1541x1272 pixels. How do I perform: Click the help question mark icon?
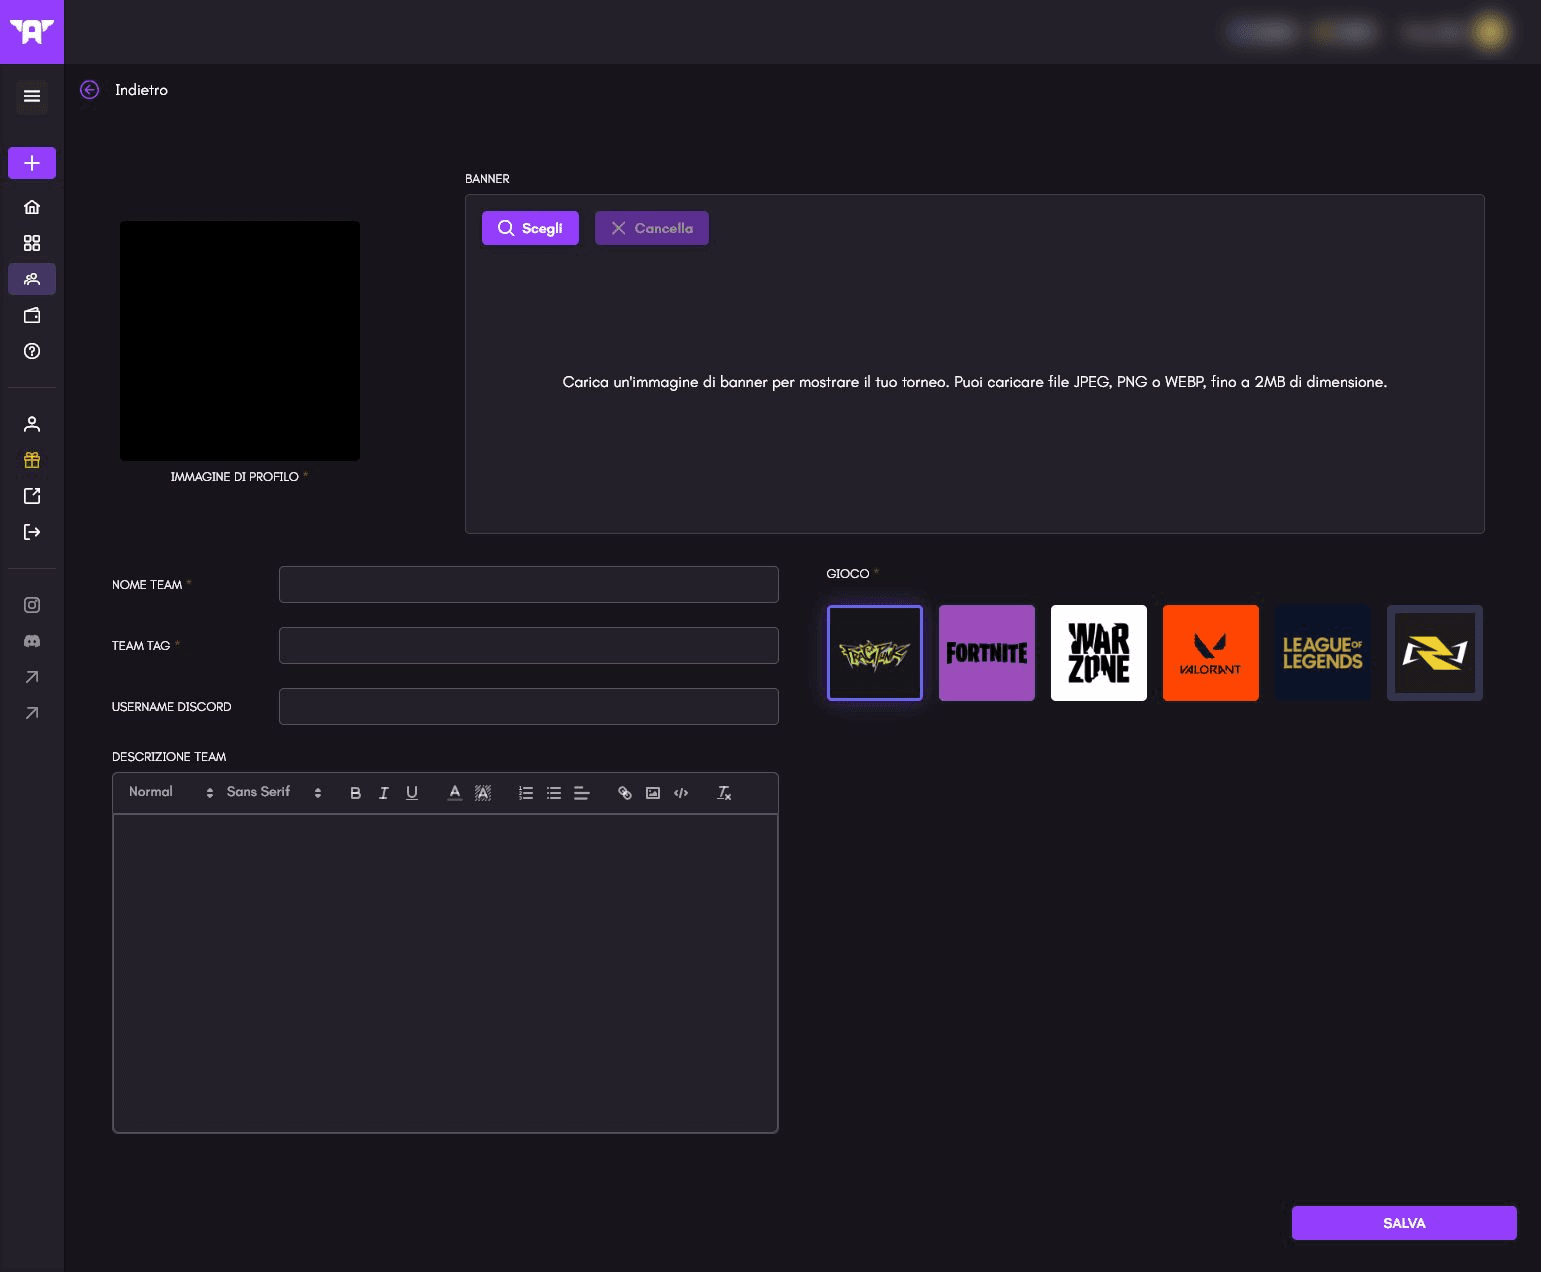(32, 351)
